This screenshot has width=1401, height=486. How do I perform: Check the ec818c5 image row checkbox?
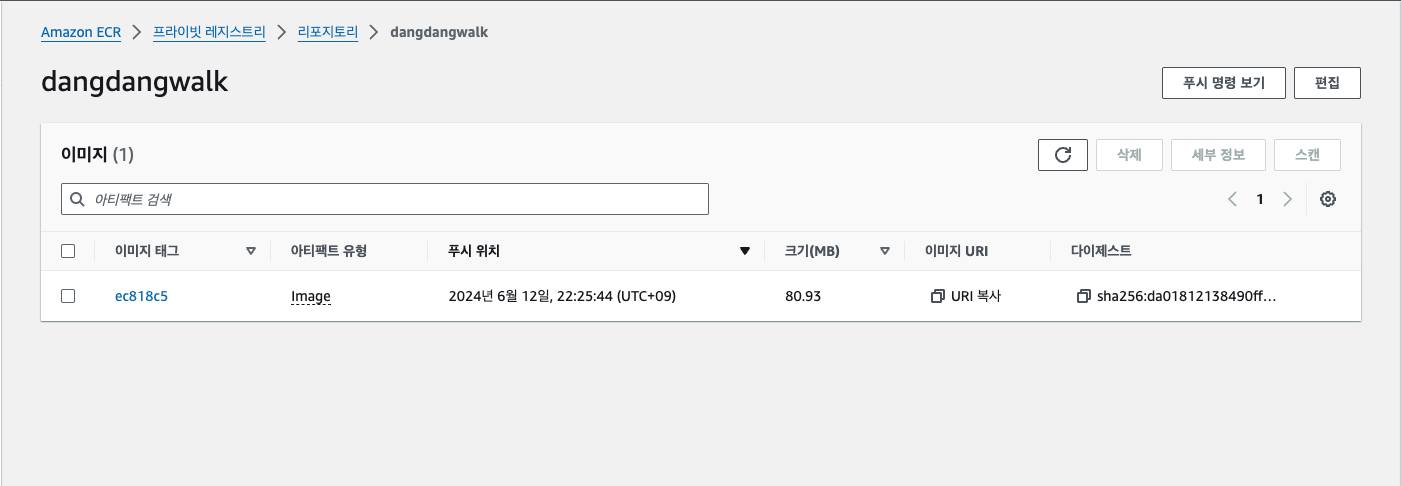coord(68,296)
